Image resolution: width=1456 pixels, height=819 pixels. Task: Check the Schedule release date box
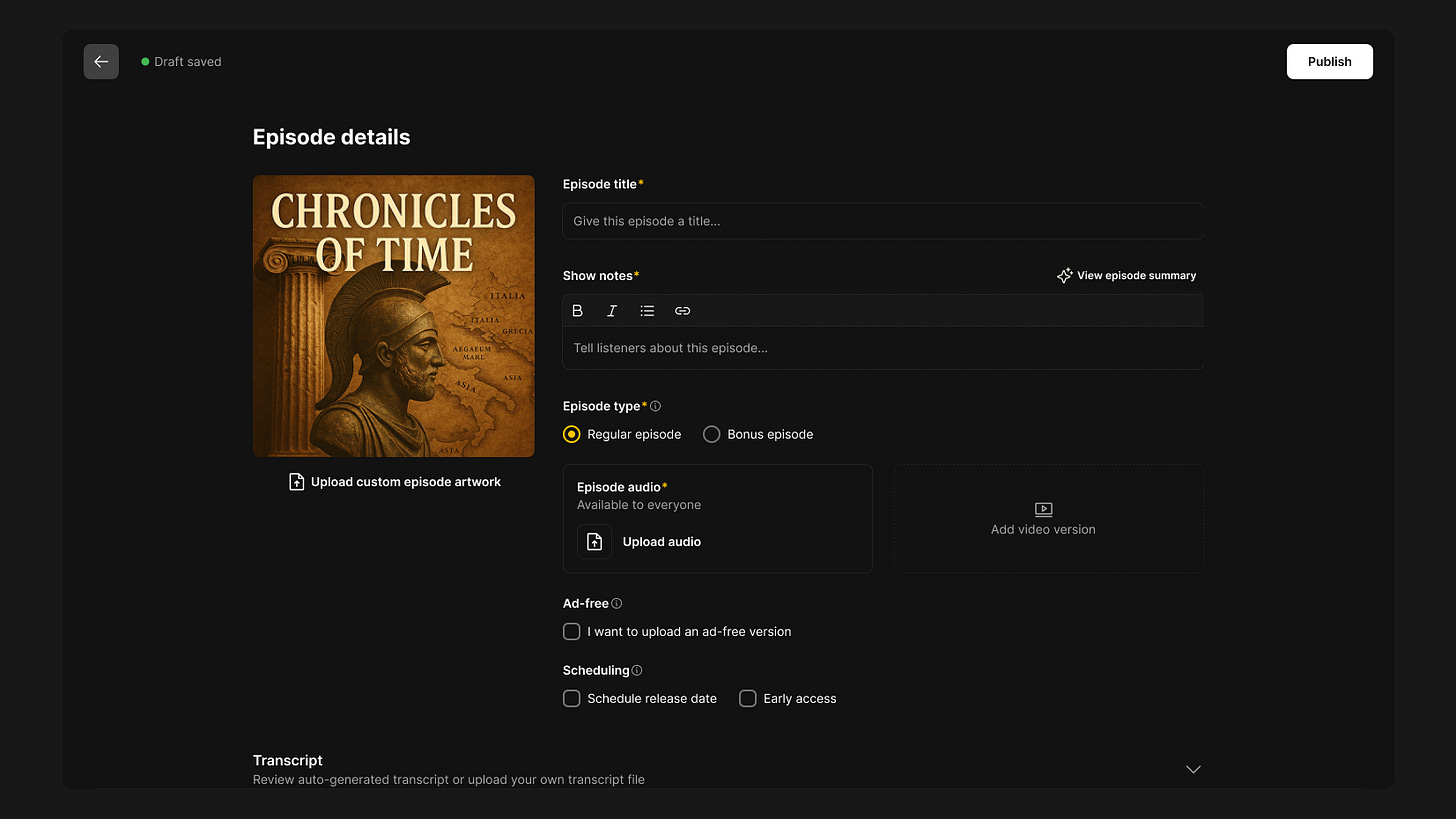click(572, 699)
